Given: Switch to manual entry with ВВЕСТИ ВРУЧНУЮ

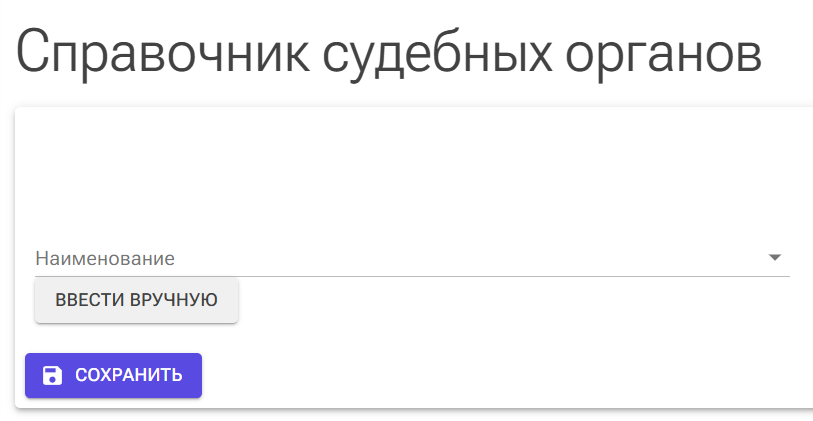Looking at the screenshot, I should click(136, 300).
